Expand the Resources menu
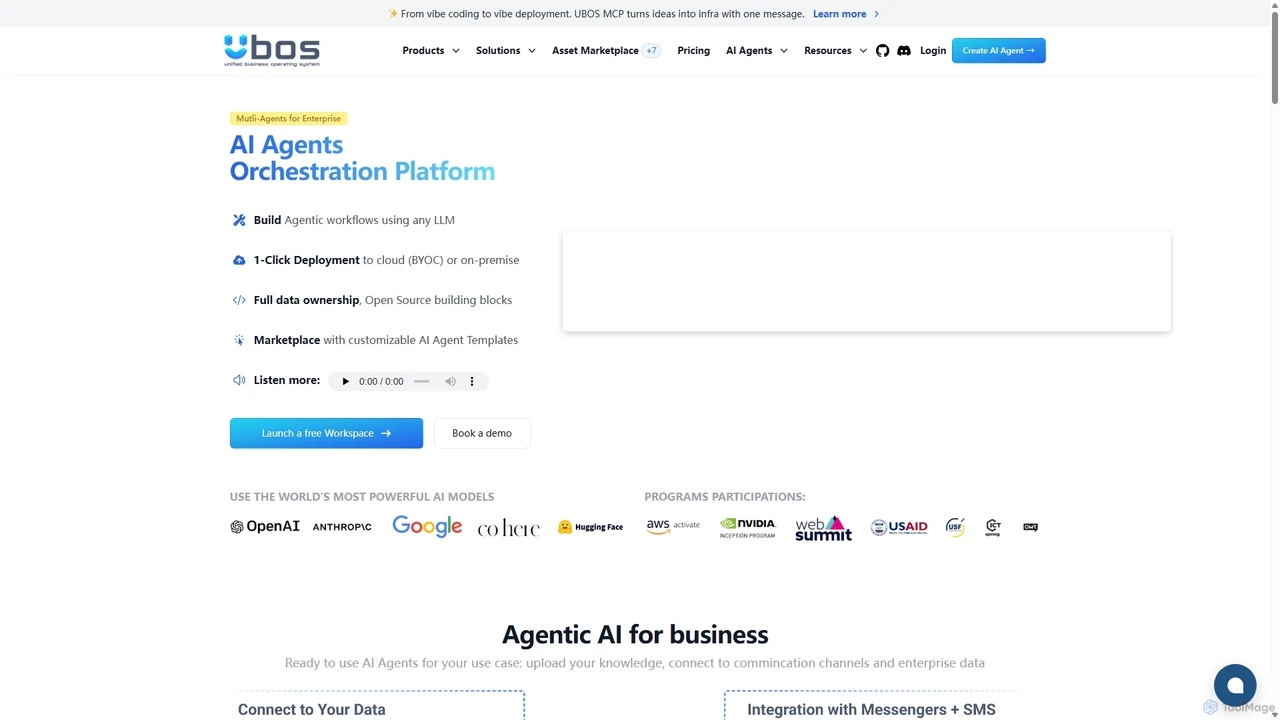Screen dimensions: 1280x720 [836, 50]
